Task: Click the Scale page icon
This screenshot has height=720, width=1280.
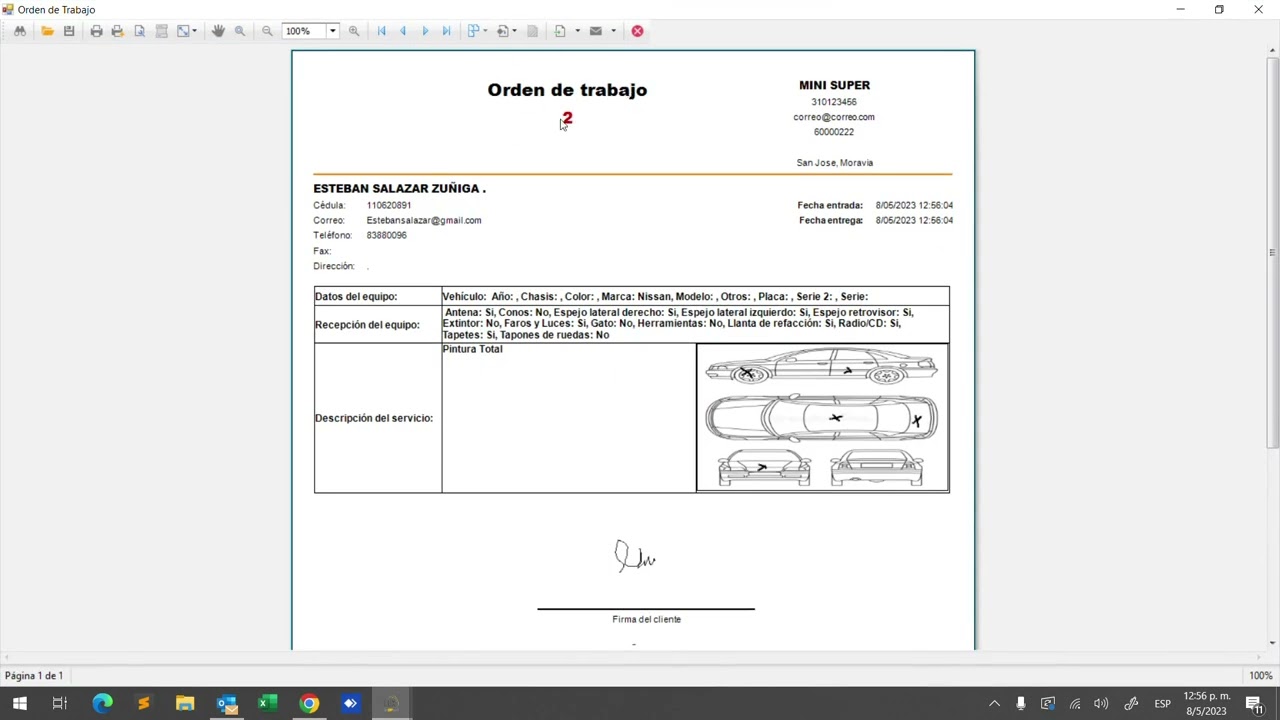Action: point(183,31)
